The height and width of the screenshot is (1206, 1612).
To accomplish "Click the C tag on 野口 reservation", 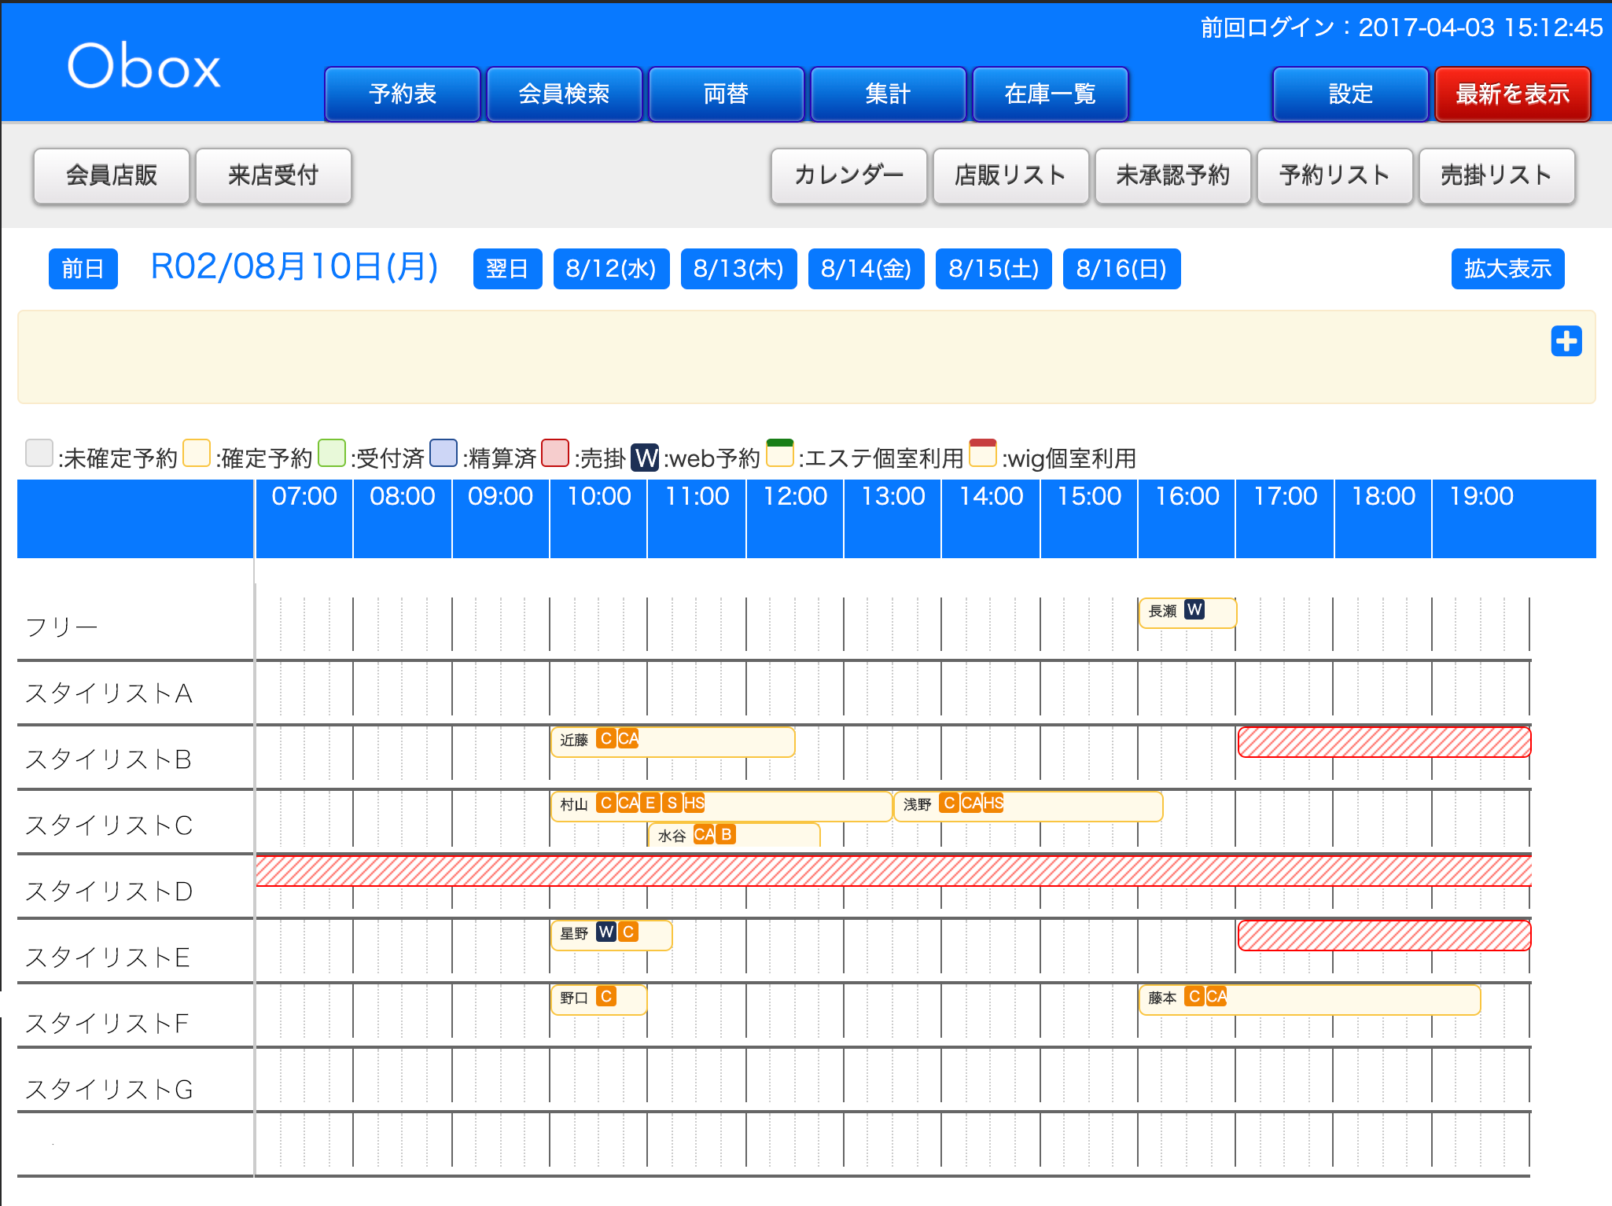I will [x=606, y=996].
